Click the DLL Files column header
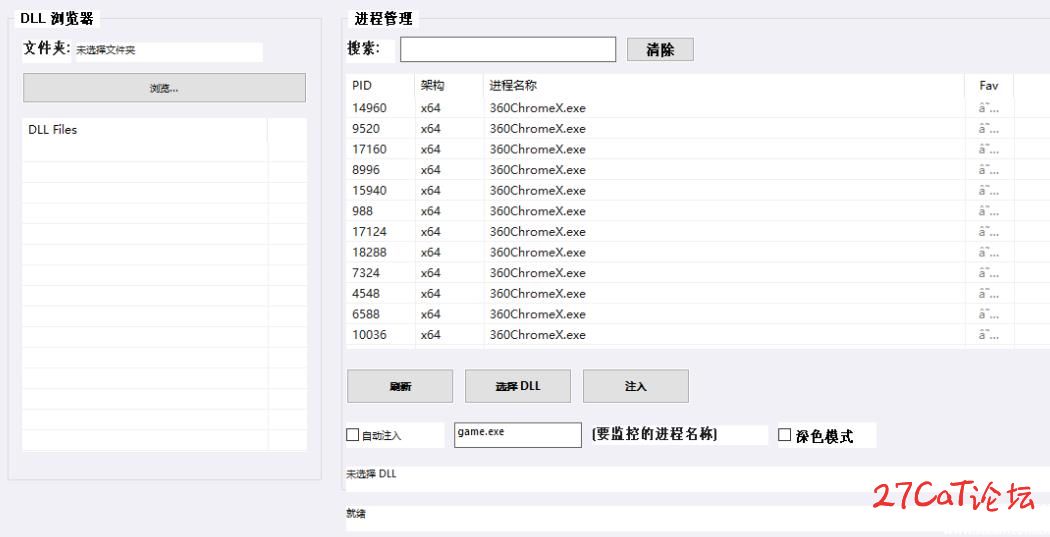The image size is (1050, 537). (x=145, y=130)
